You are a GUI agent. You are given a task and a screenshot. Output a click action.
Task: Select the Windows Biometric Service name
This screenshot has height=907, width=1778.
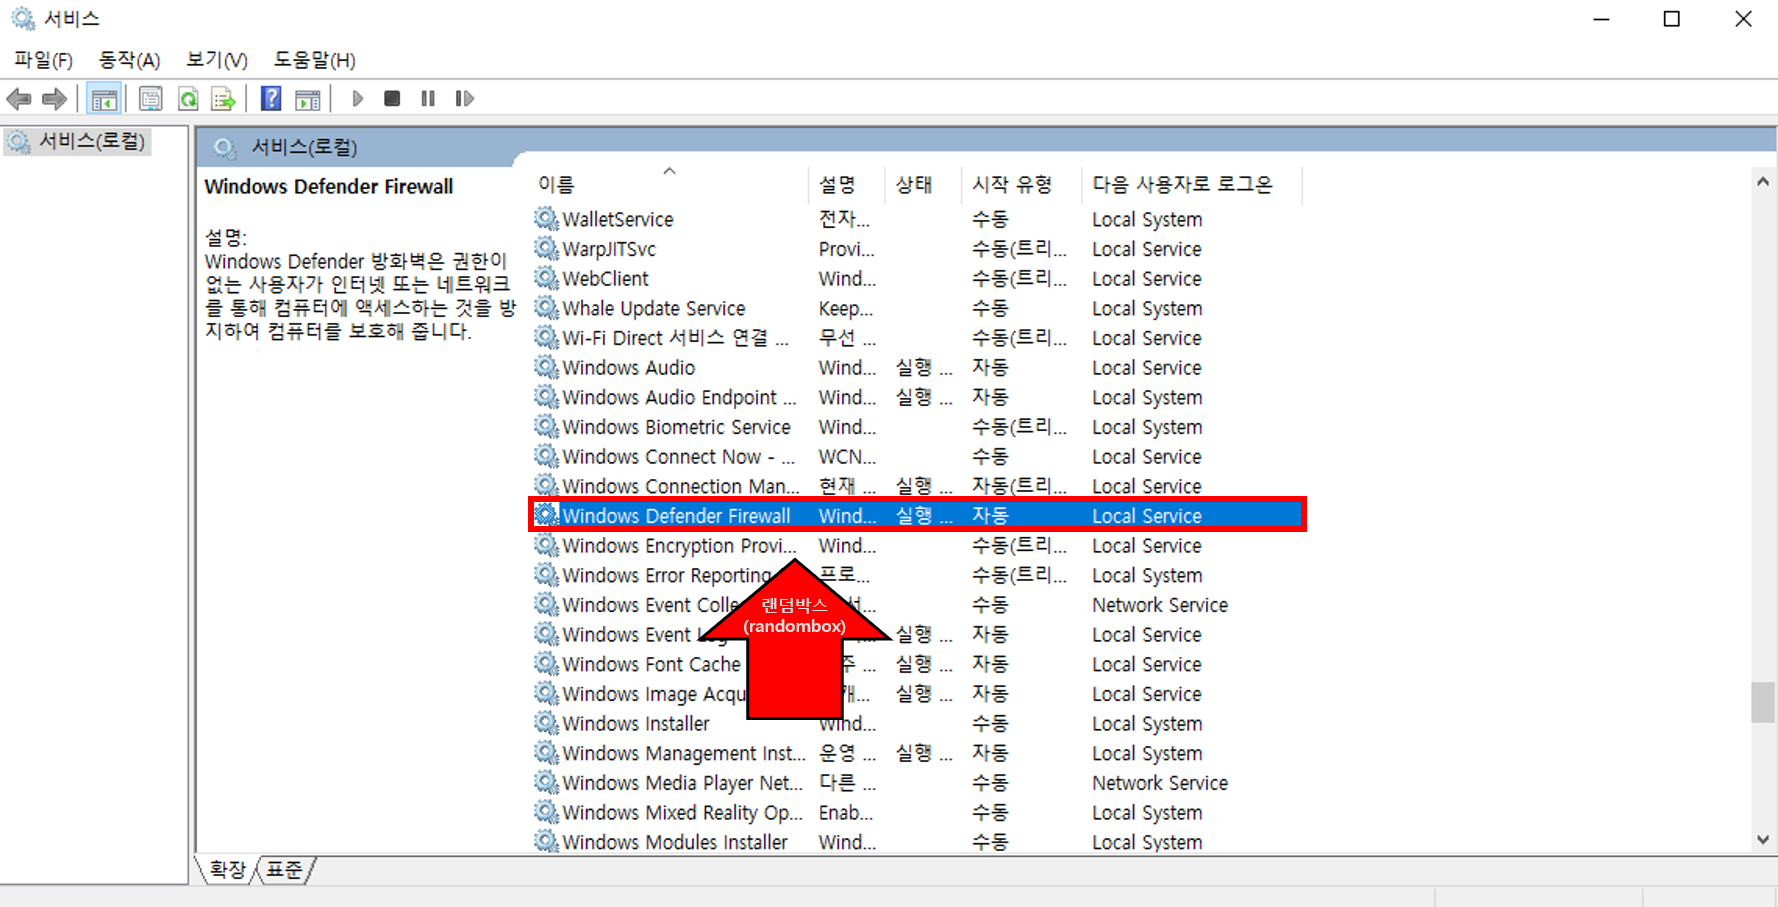click(x=677, y=427)
